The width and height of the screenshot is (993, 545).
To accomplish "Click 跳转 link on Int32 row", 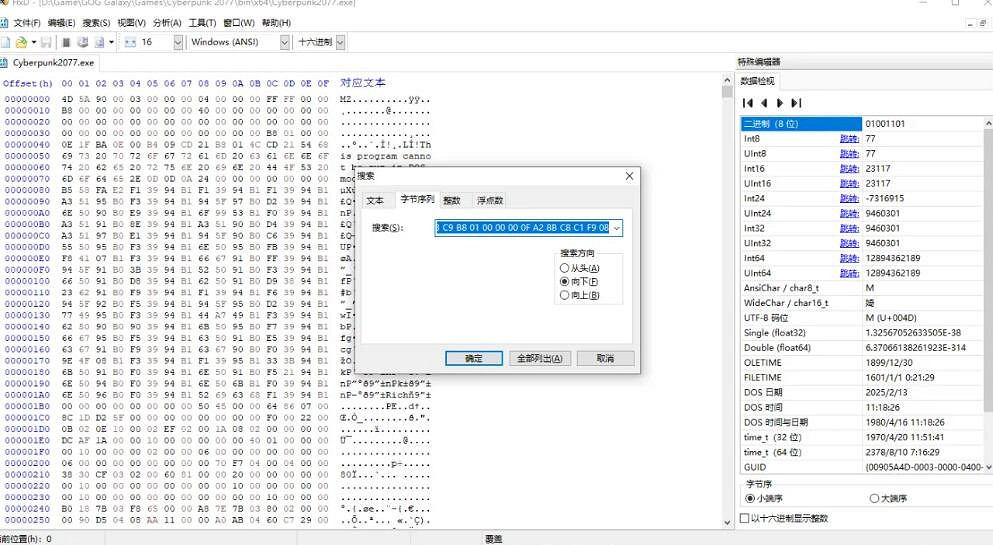I will click(x=849, y=229).
